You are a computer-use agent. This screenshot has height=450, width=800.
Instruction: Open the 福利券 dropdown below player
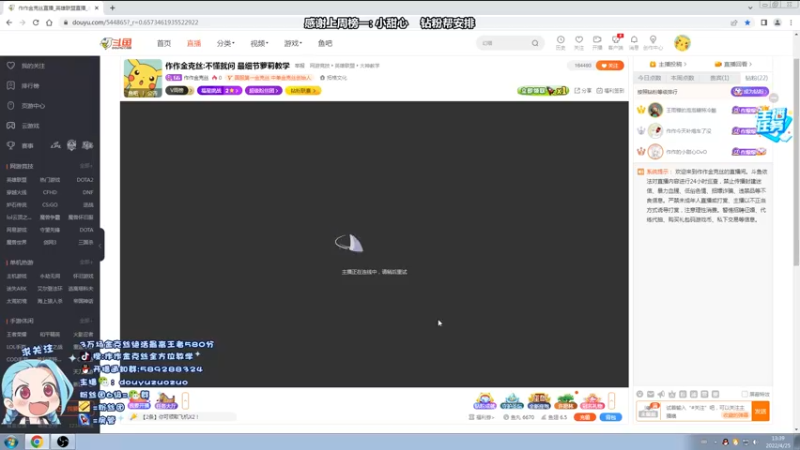coord(481,417)
